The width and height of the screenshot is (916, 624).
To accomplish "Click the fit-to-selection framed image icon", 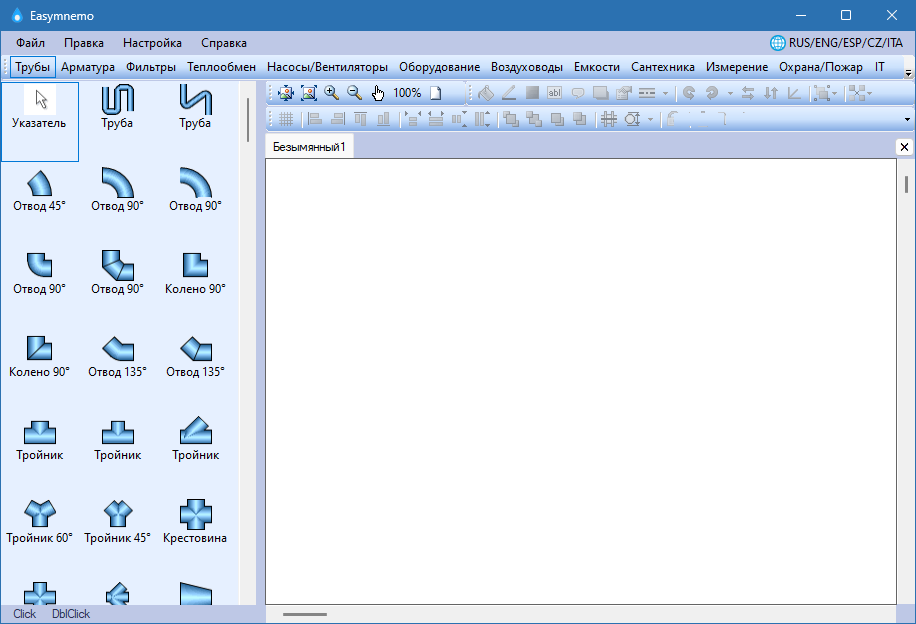I will click(x=309, y=93).
